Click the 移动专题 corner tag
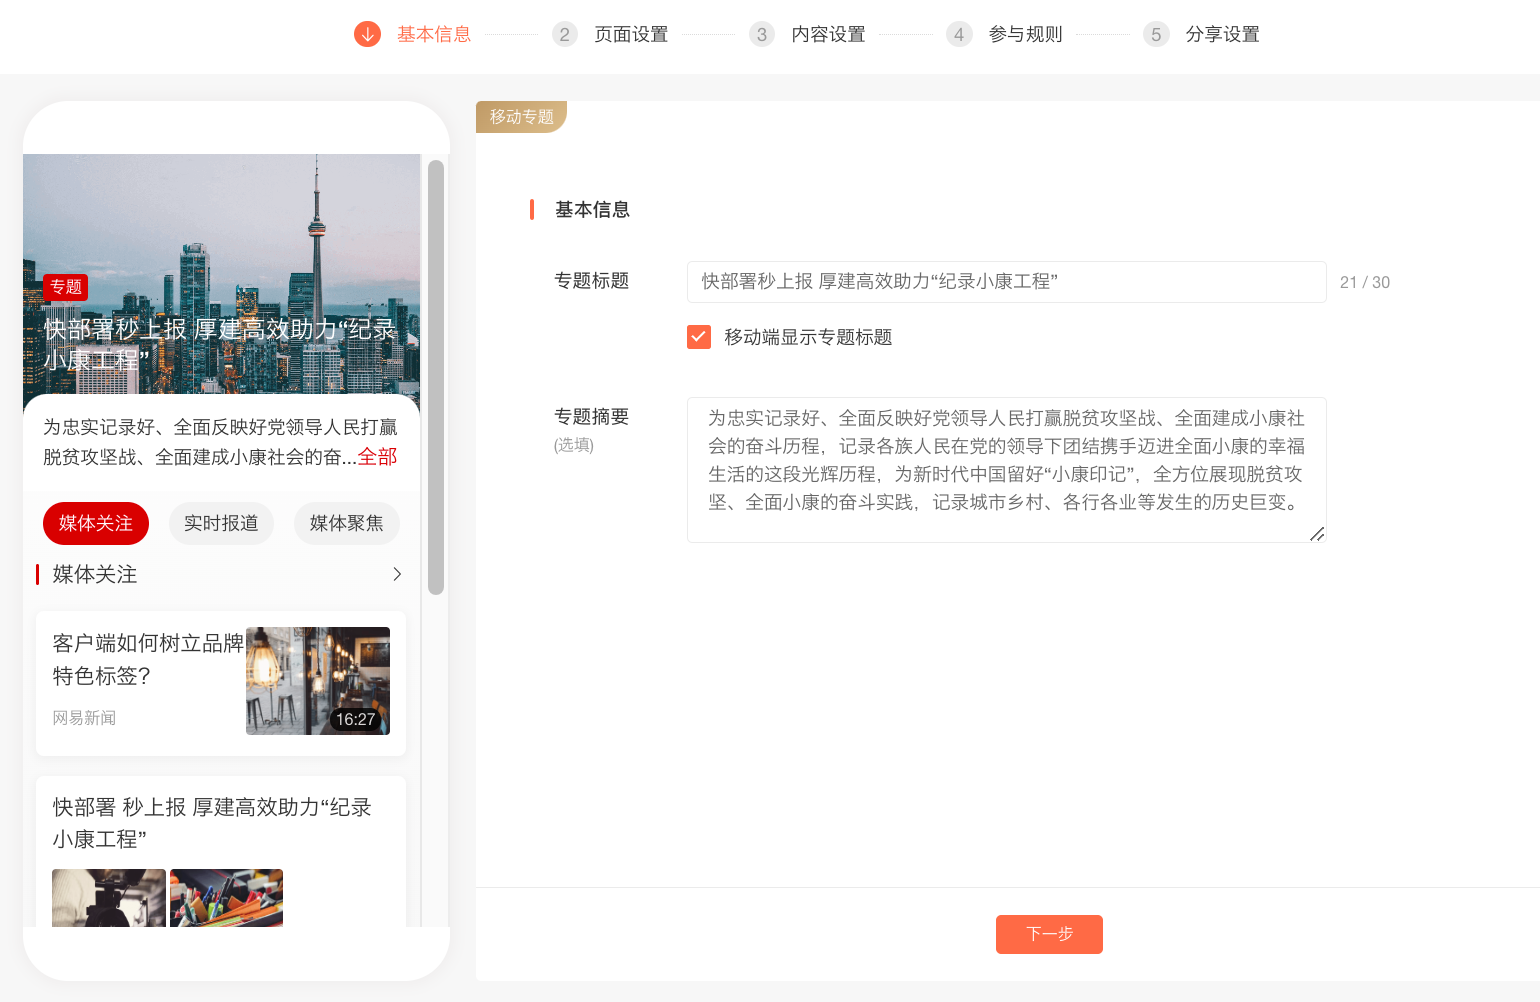Image resolution: width=1540 pixels, height=1002 pixels. (521, 117)
